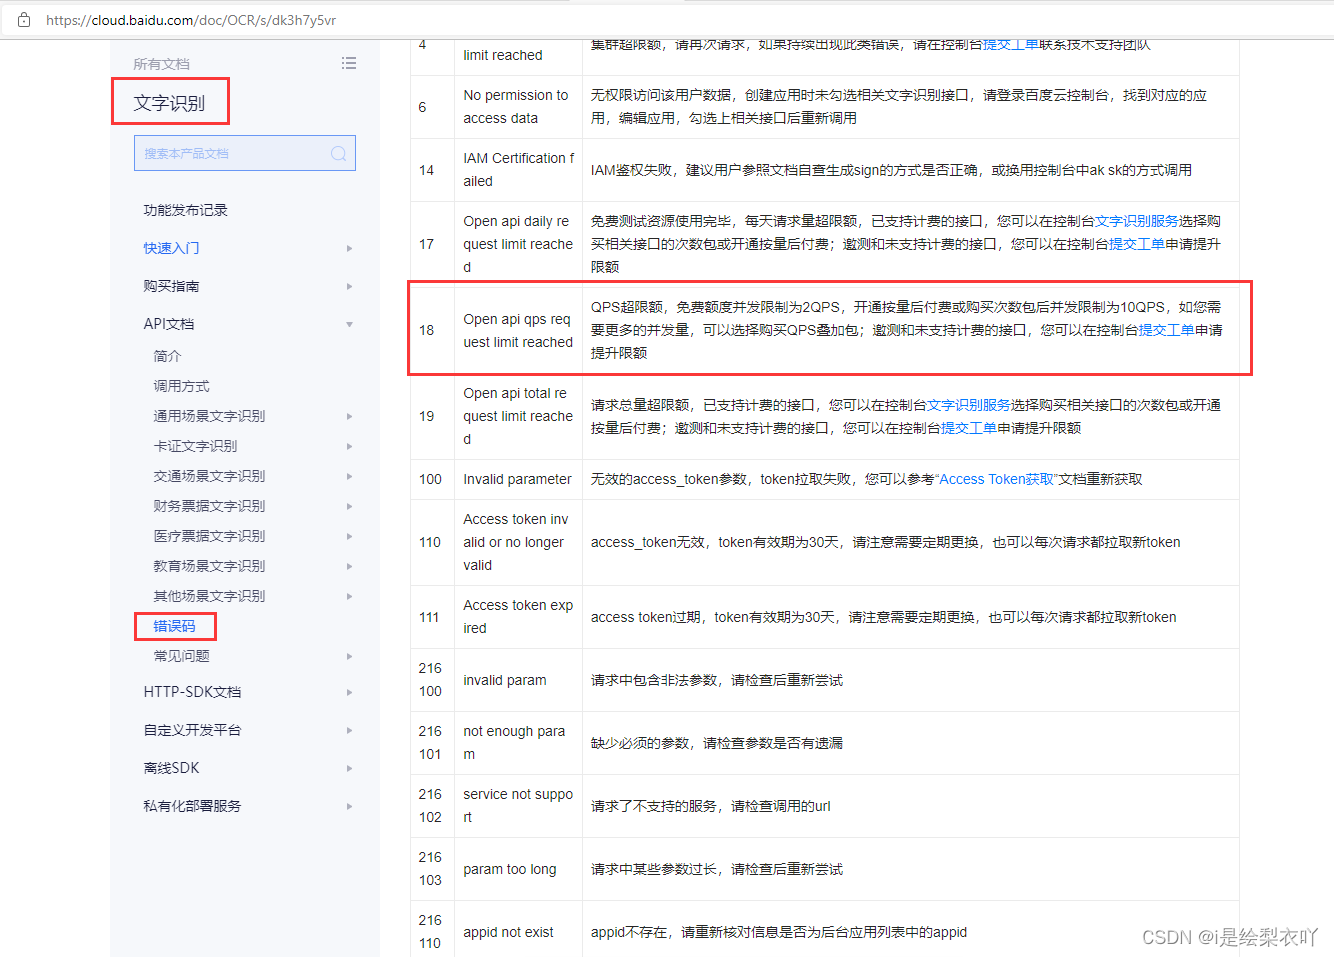Screen dimensions: 1334x957
Task: Expand the 交通场景文字识别 arrow
Action: point(349,476)
